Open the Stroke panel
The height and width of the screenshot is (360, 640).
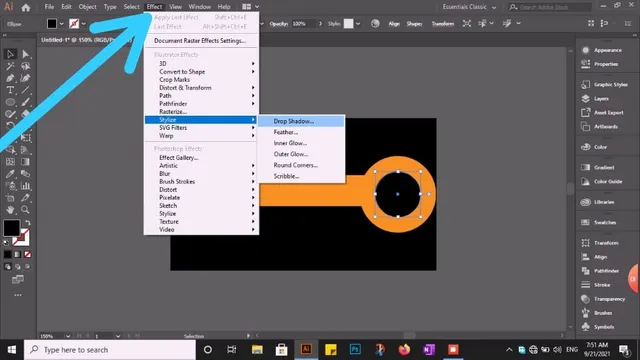tap(596, 285)
